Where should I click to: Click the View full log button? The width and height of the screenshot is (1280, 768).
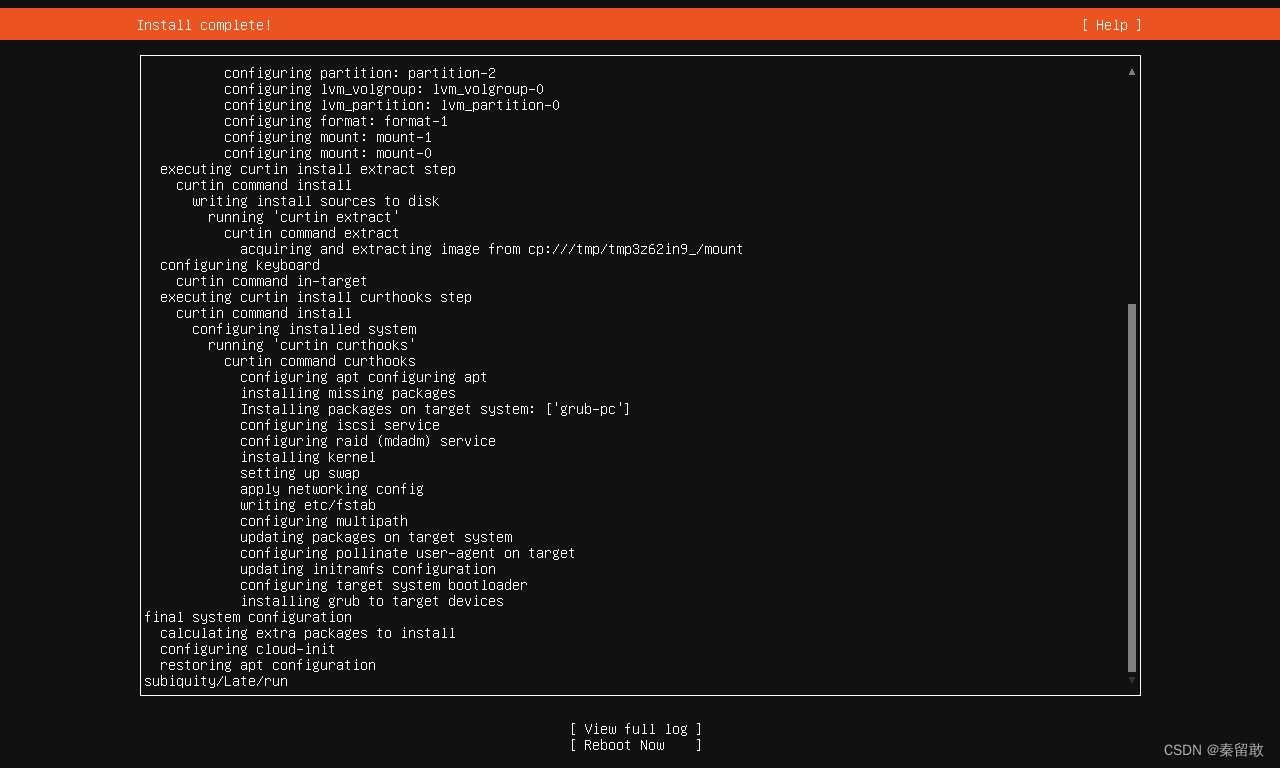point(636,729)
